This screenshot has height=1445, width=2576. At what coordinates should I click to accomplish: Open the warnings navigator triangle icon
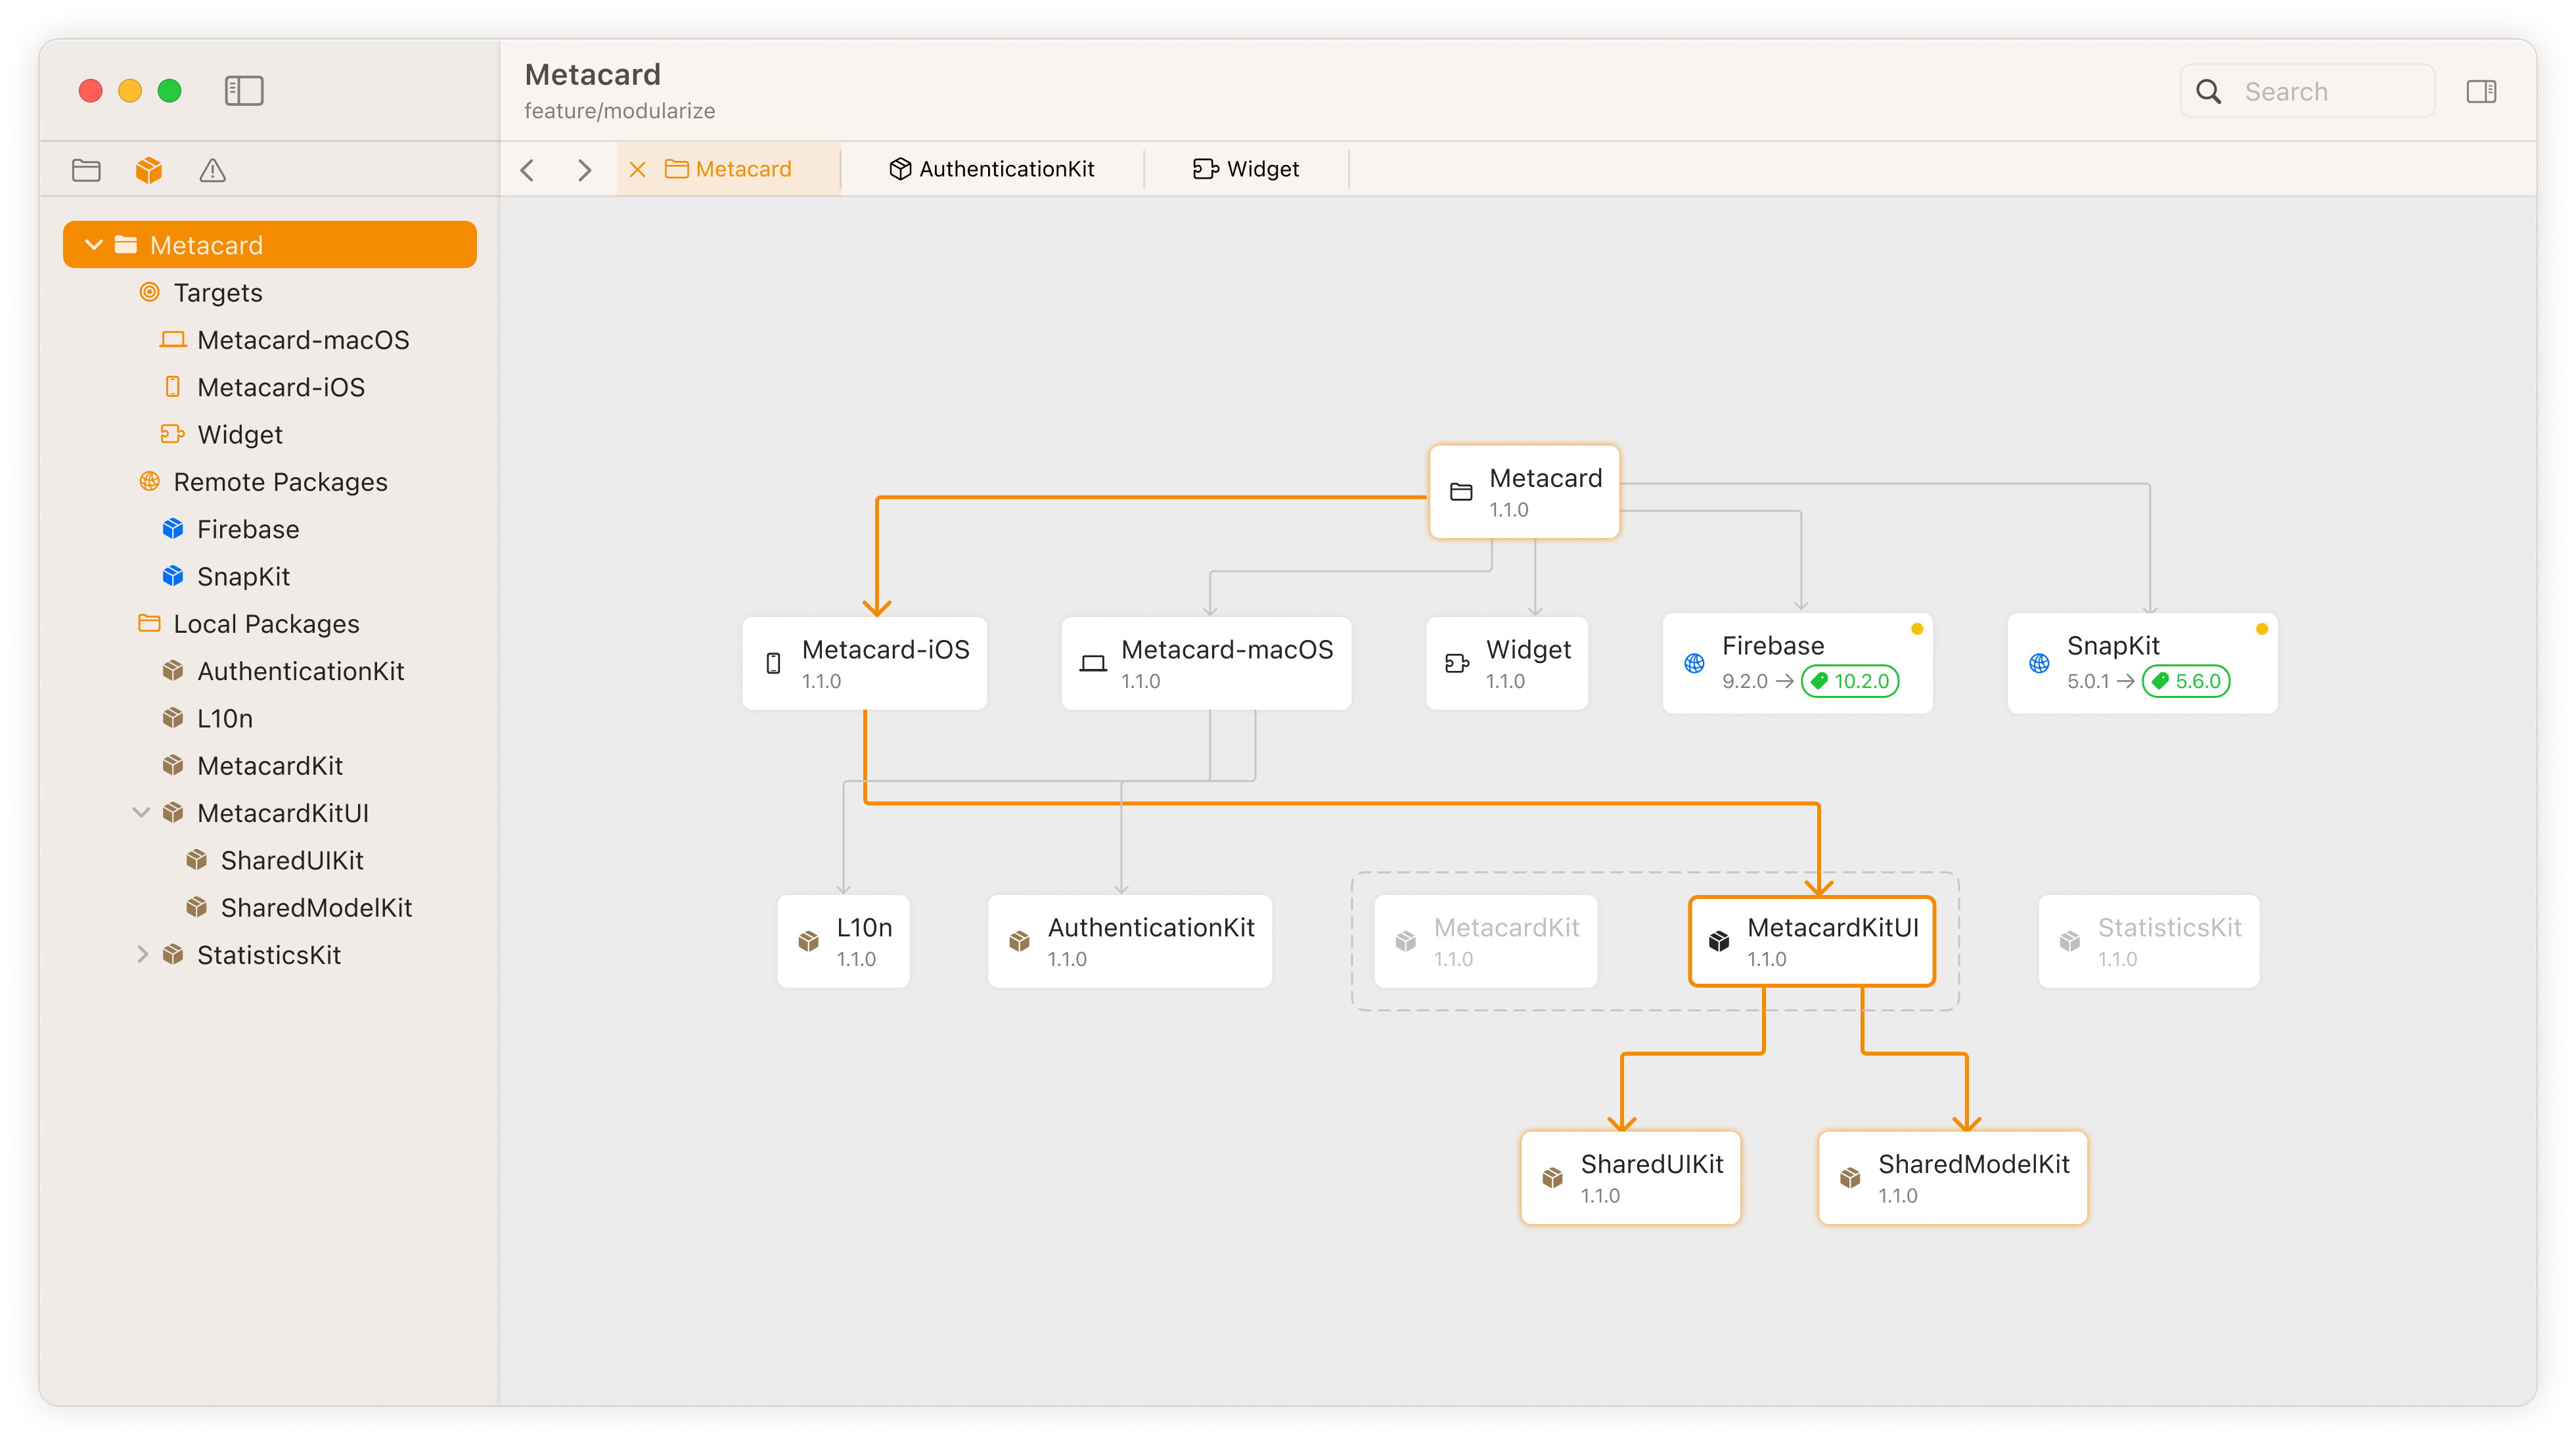212,171
